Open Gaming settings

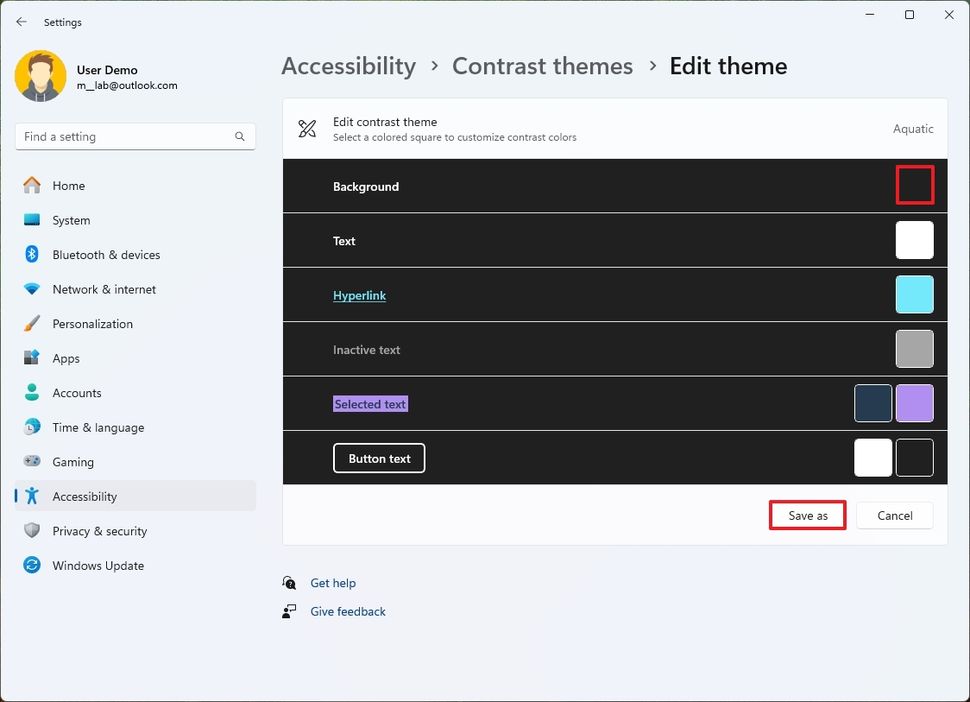point(72,461)
